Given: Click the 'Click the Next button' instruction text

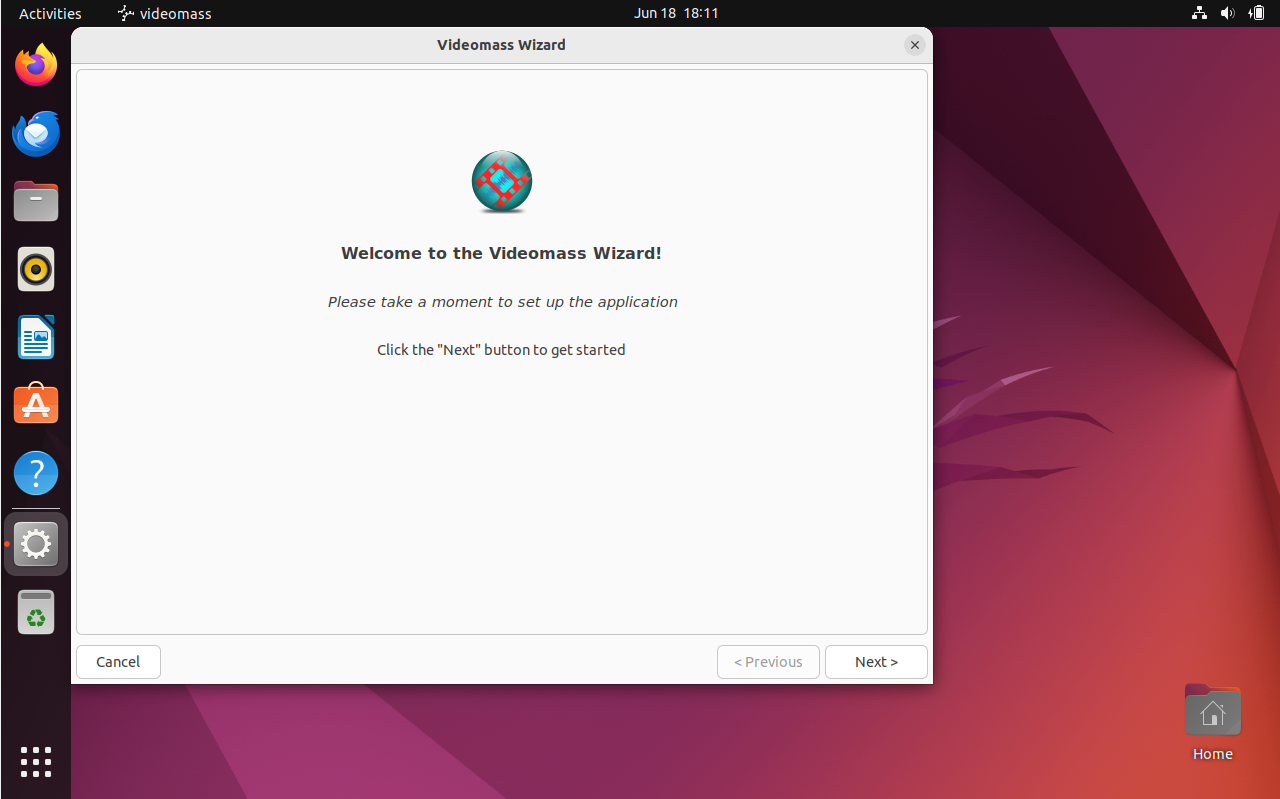Looking at the screenshot, I should [501, 350].
